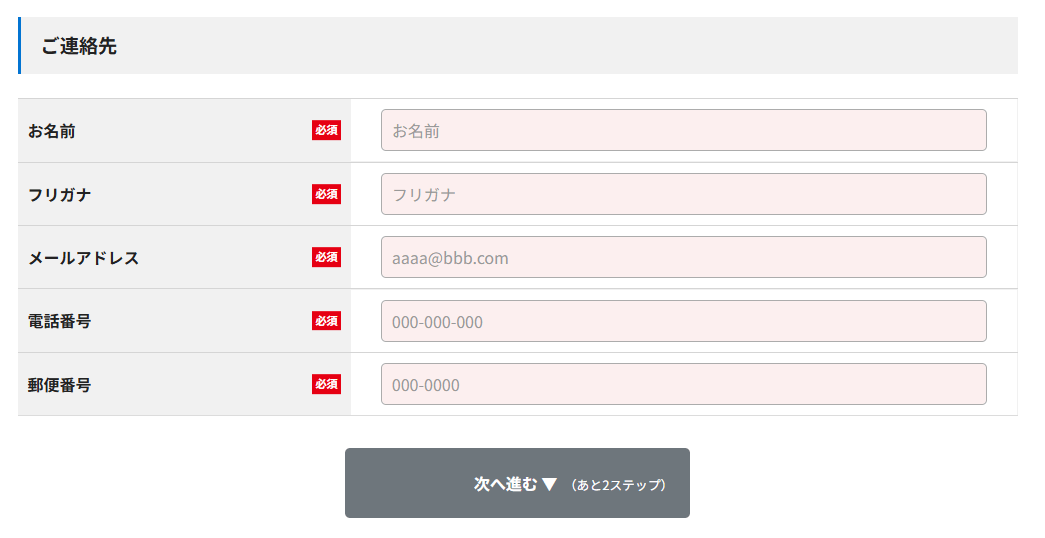Click the あと2ステップ text on button
The image size is (1045, 538).
pos(618,485)
